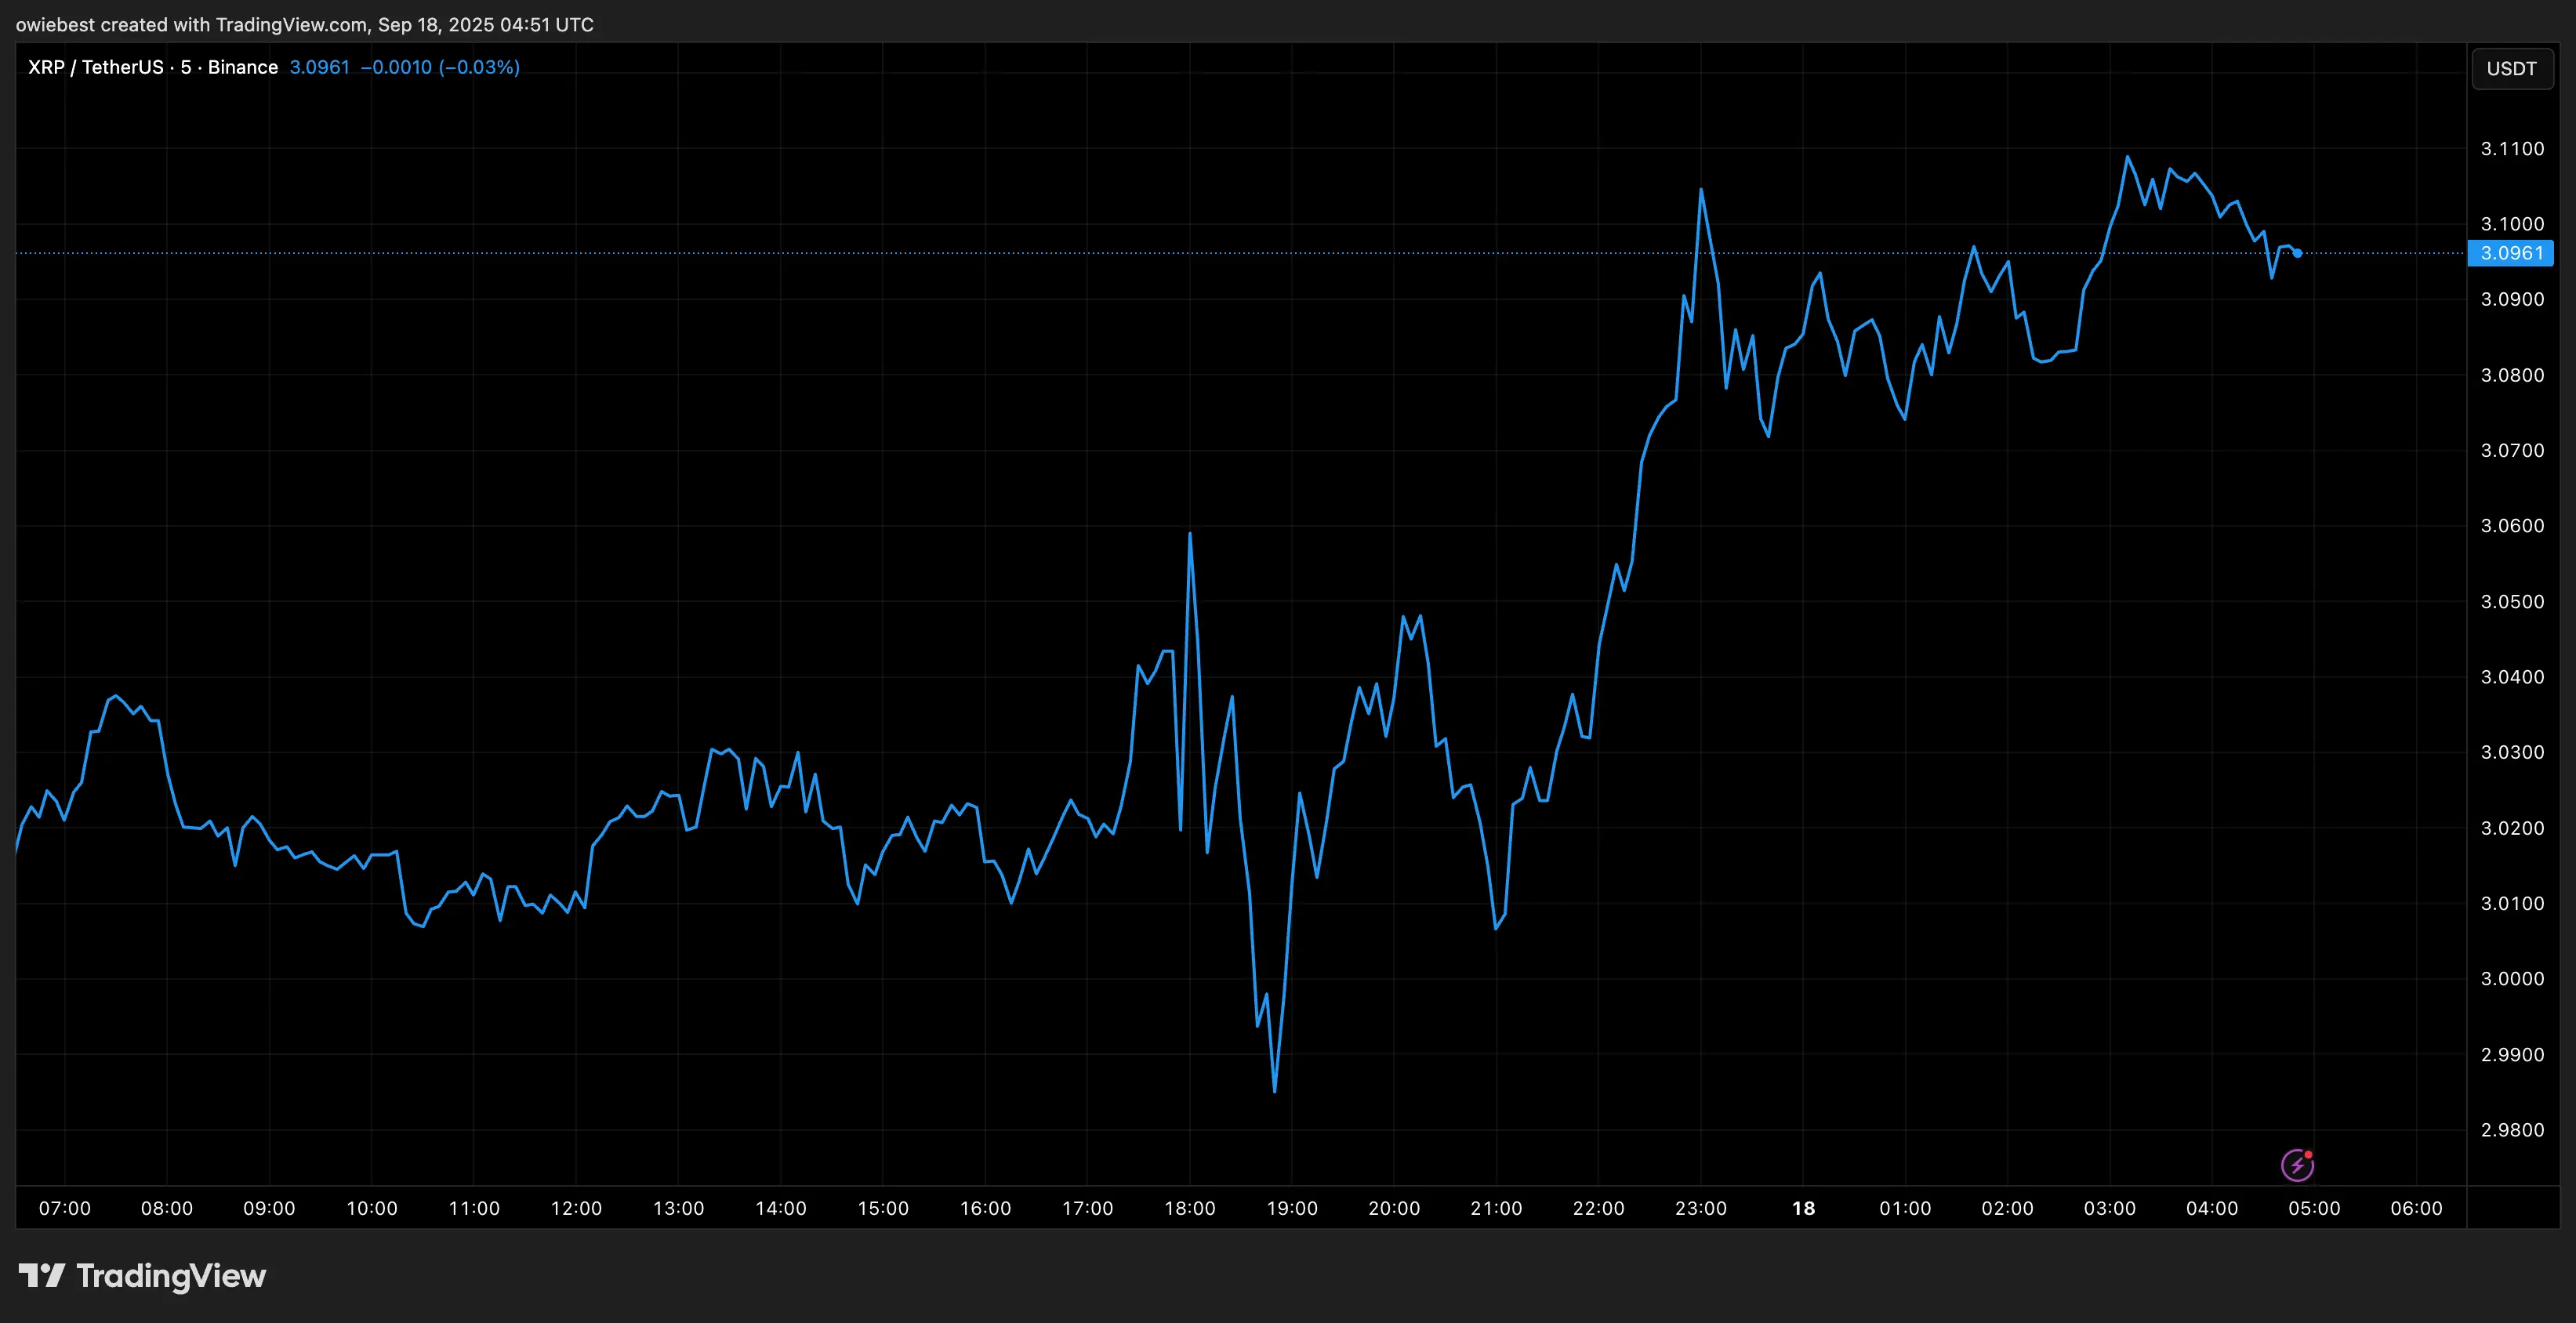Click the 06:00 time axis label

click(x=2416, y=1208)
